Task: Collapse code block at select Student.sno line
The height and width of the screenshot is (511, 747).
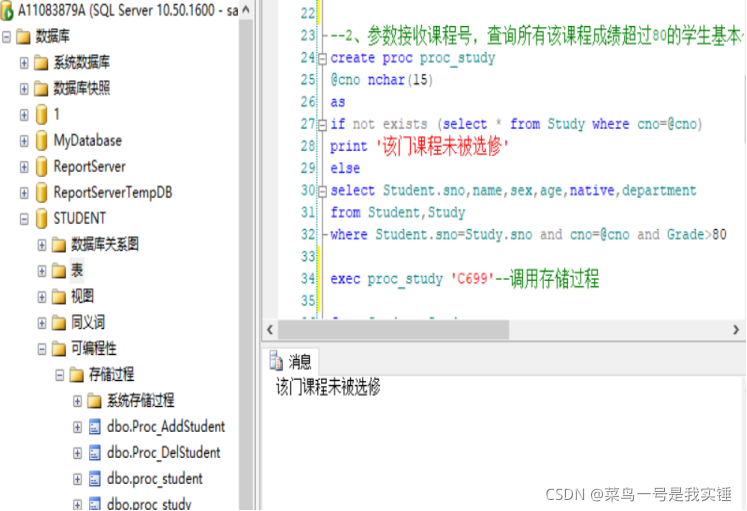Action: (323, 191)
